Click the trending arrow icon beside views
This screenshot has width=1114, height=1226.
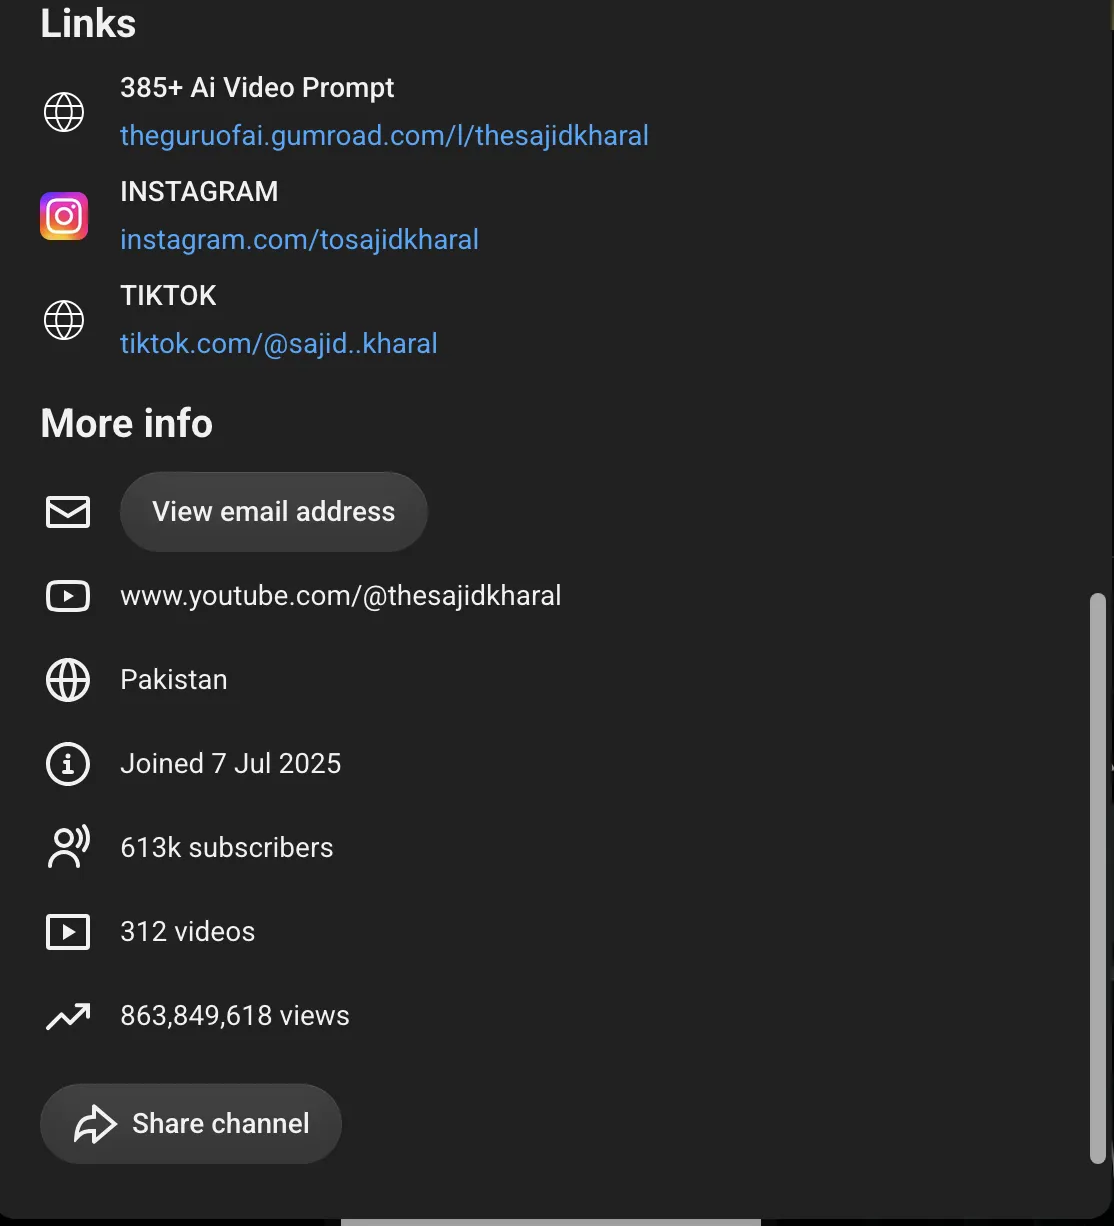click(x=68, y=1016)
